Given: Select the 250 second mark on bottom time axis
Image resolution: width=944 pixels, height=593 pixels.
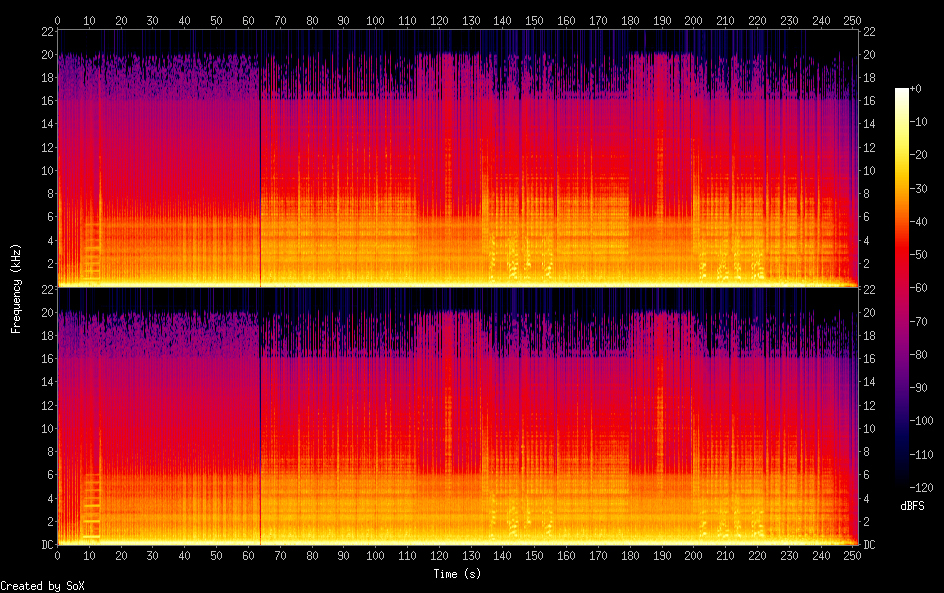Looking at the screenshot, I should (x=851, y=556).
